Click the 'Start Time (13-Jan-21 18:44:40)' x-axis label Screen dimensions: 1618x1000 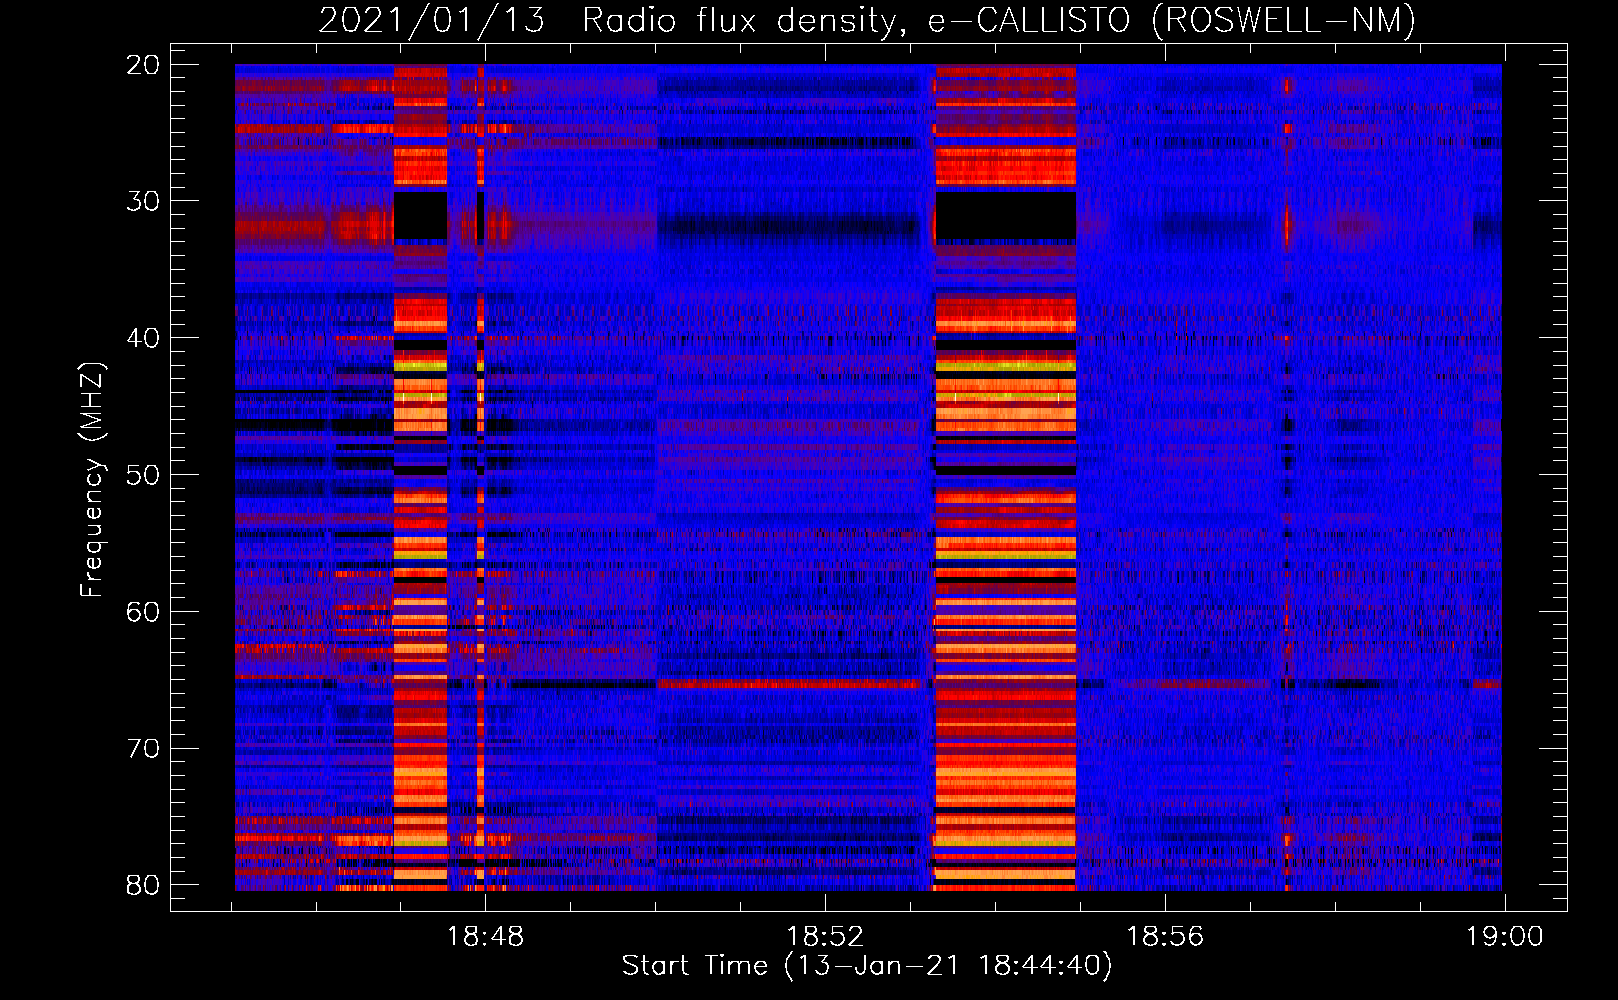866,966
